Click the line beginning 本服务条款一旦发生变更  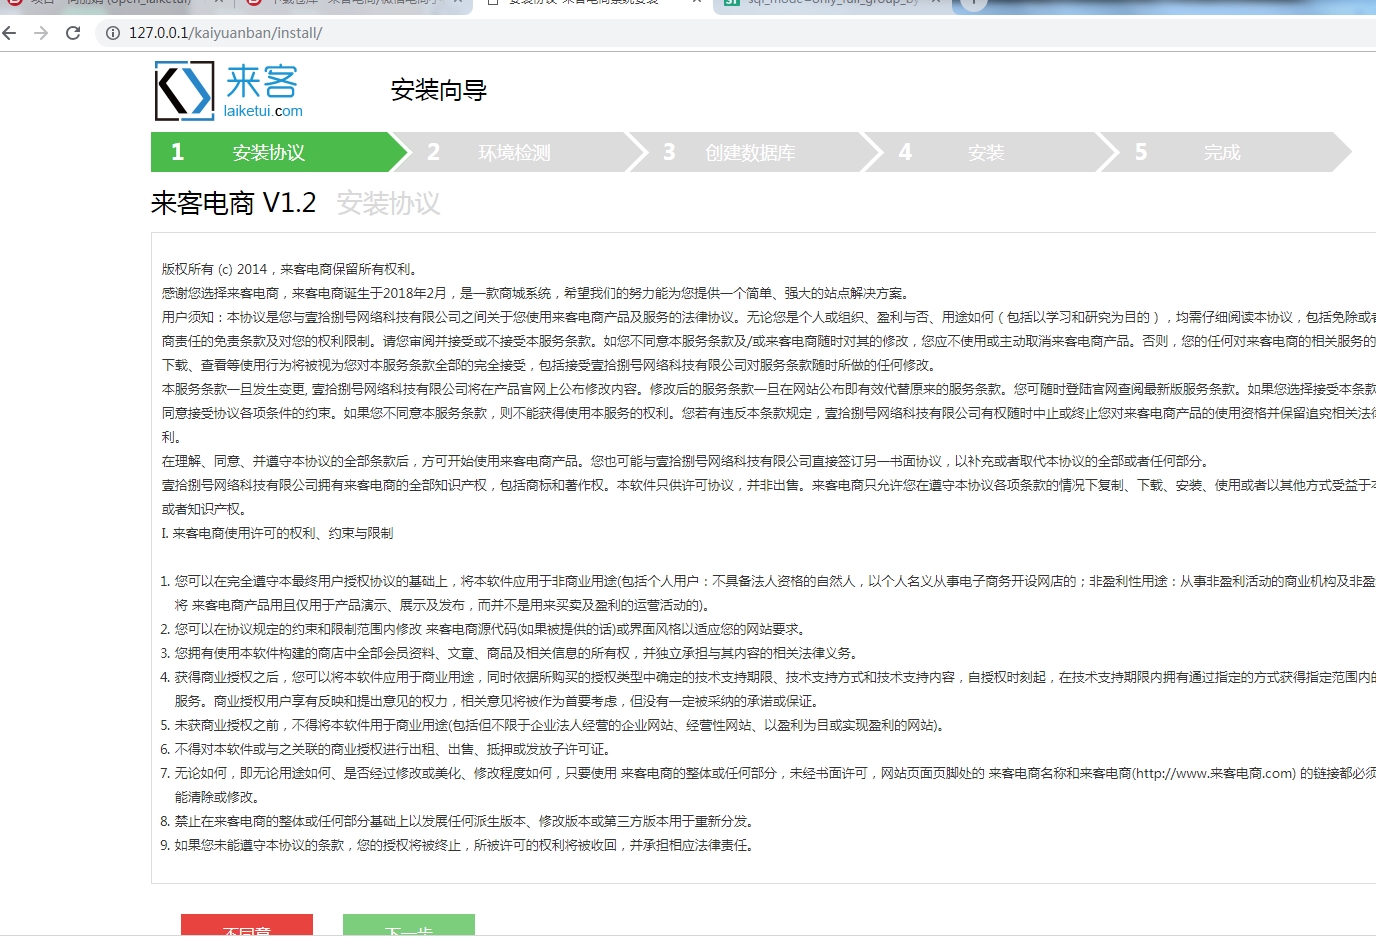[769, 389]
